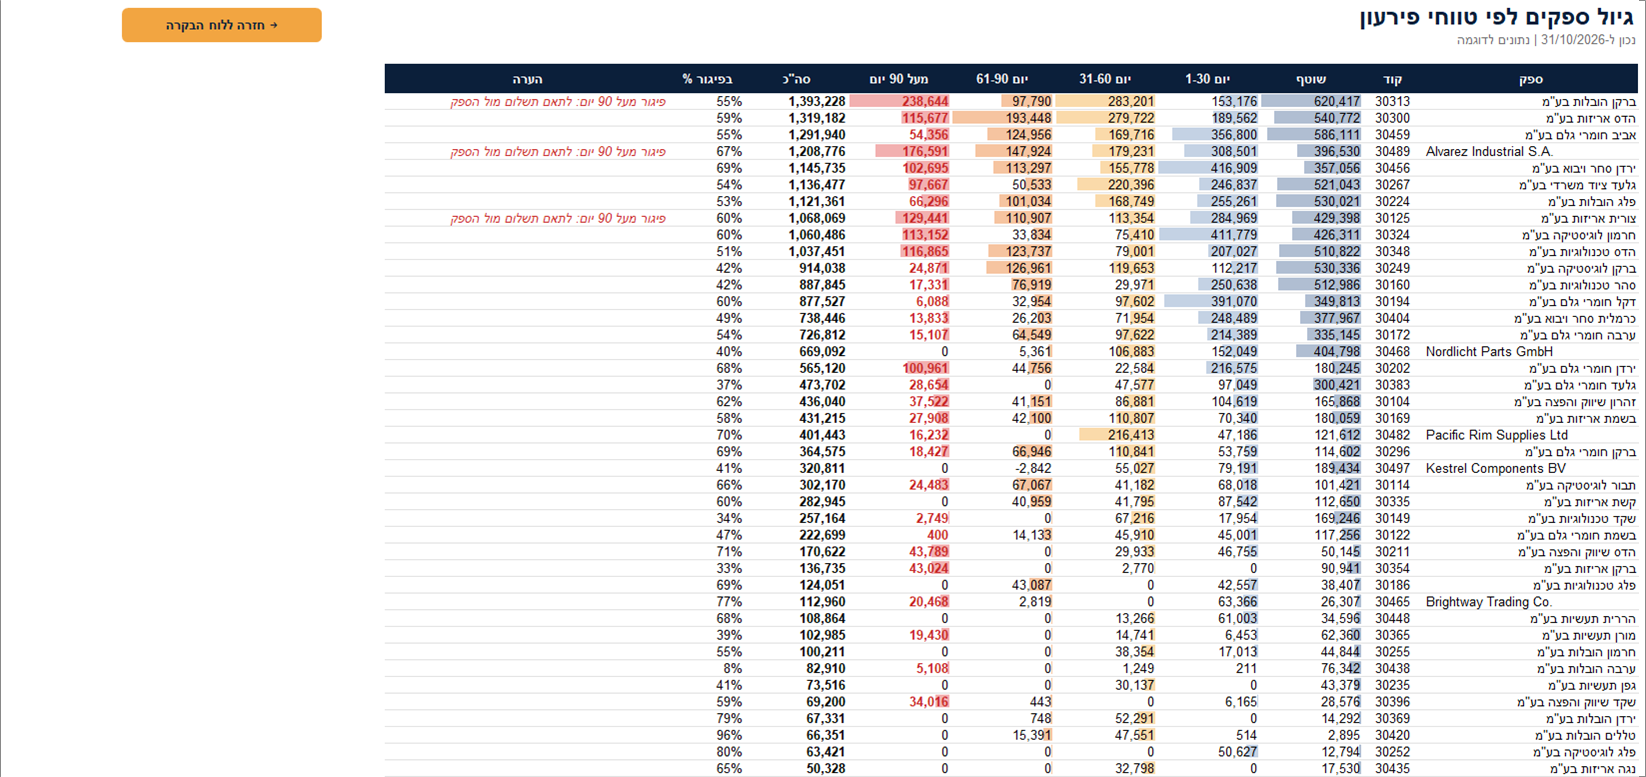This screenshot has width=1646, height=777.
Task: Select the total cell 1,393,228
Action: click(816, 102)
